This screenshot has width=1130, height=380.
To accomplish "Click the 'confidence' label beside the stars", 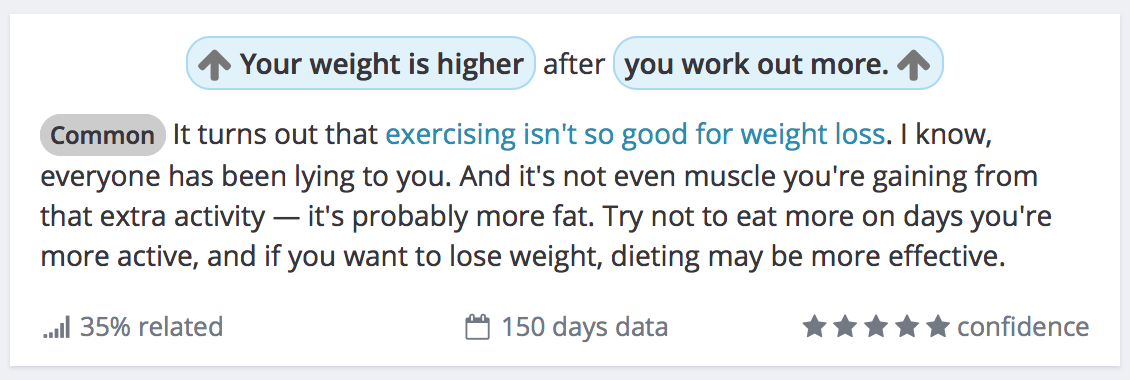I will [1023, 327].
